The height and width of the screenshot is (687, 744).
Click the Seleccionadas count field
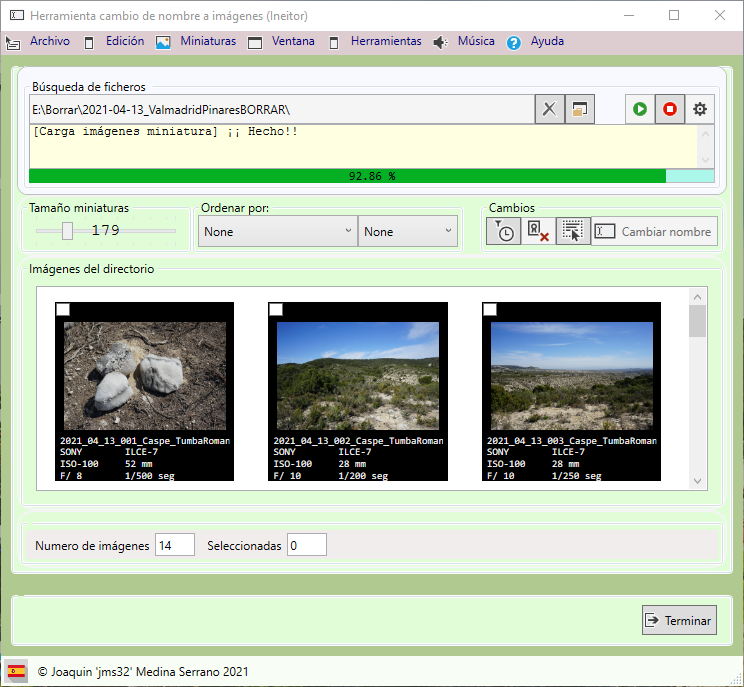[x=307, y=545]
